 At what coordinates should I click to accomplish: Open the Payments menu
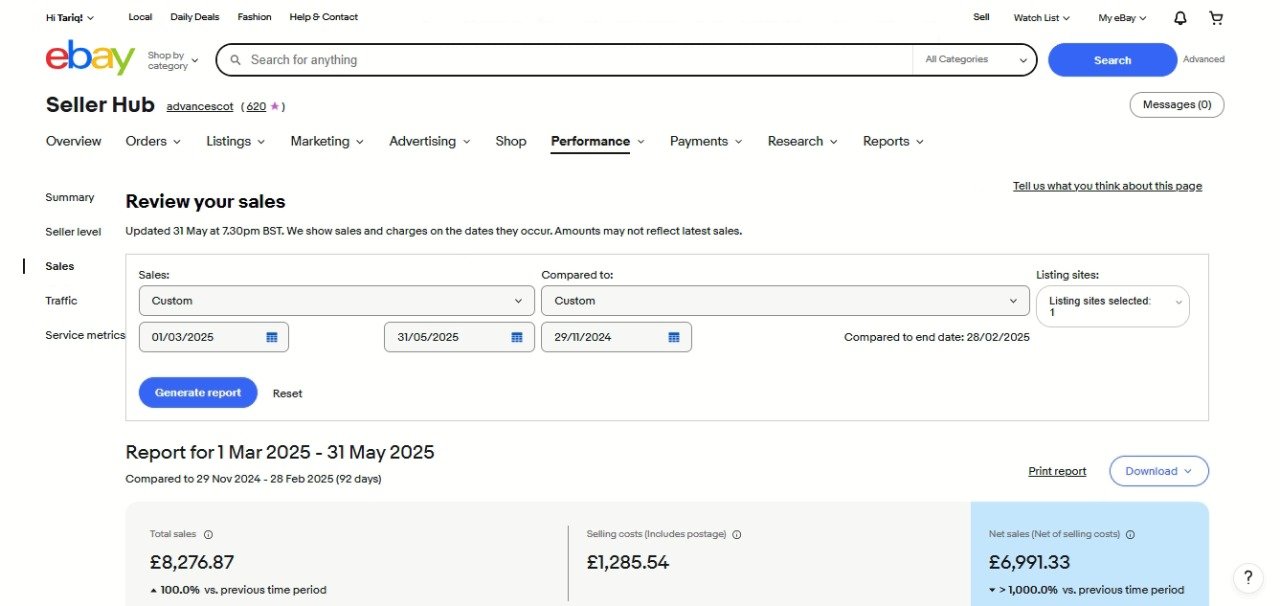[706, 142]
